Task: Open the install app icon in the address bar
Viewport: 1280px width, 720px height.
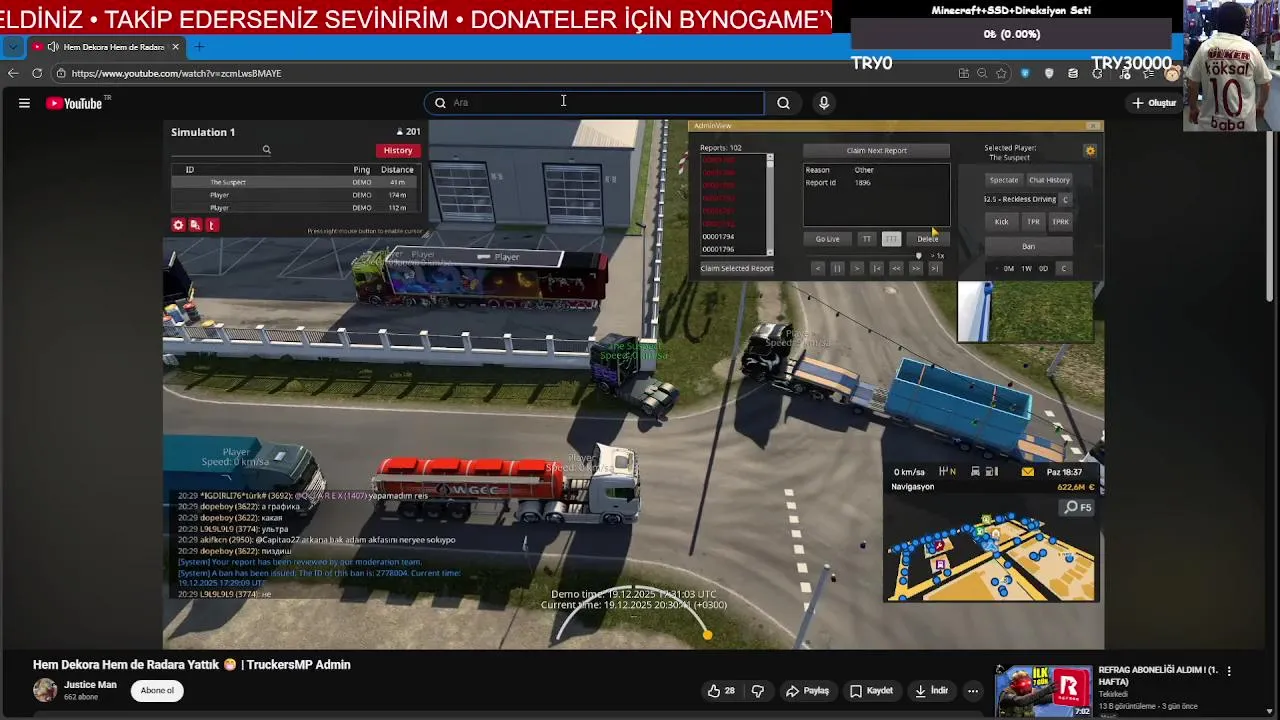Action: coord(963,73)
